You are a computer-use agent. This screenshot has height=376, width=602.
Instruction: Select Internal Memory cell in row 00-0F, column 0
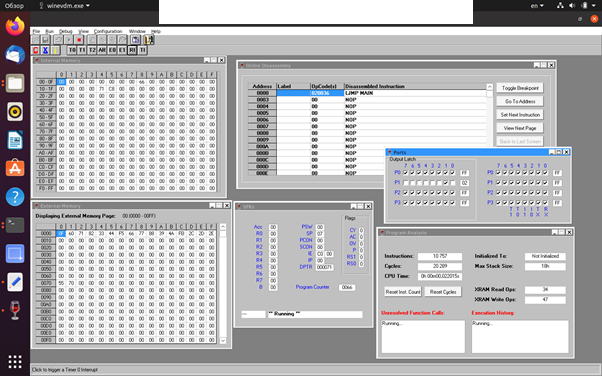61,82
